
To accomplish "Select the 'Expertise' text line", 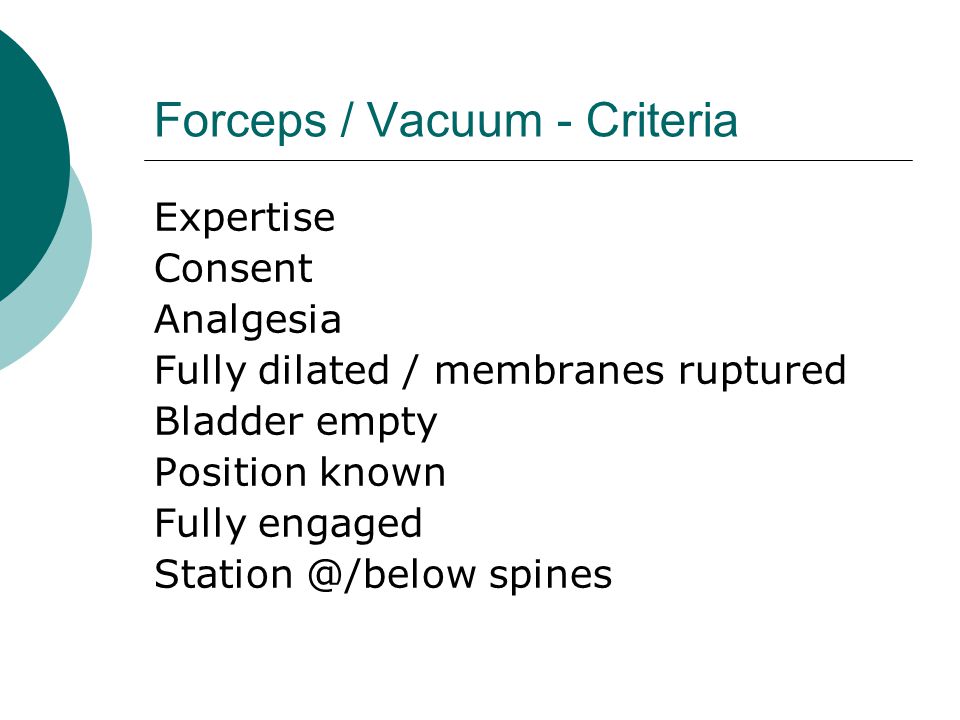I will [245, 219].
